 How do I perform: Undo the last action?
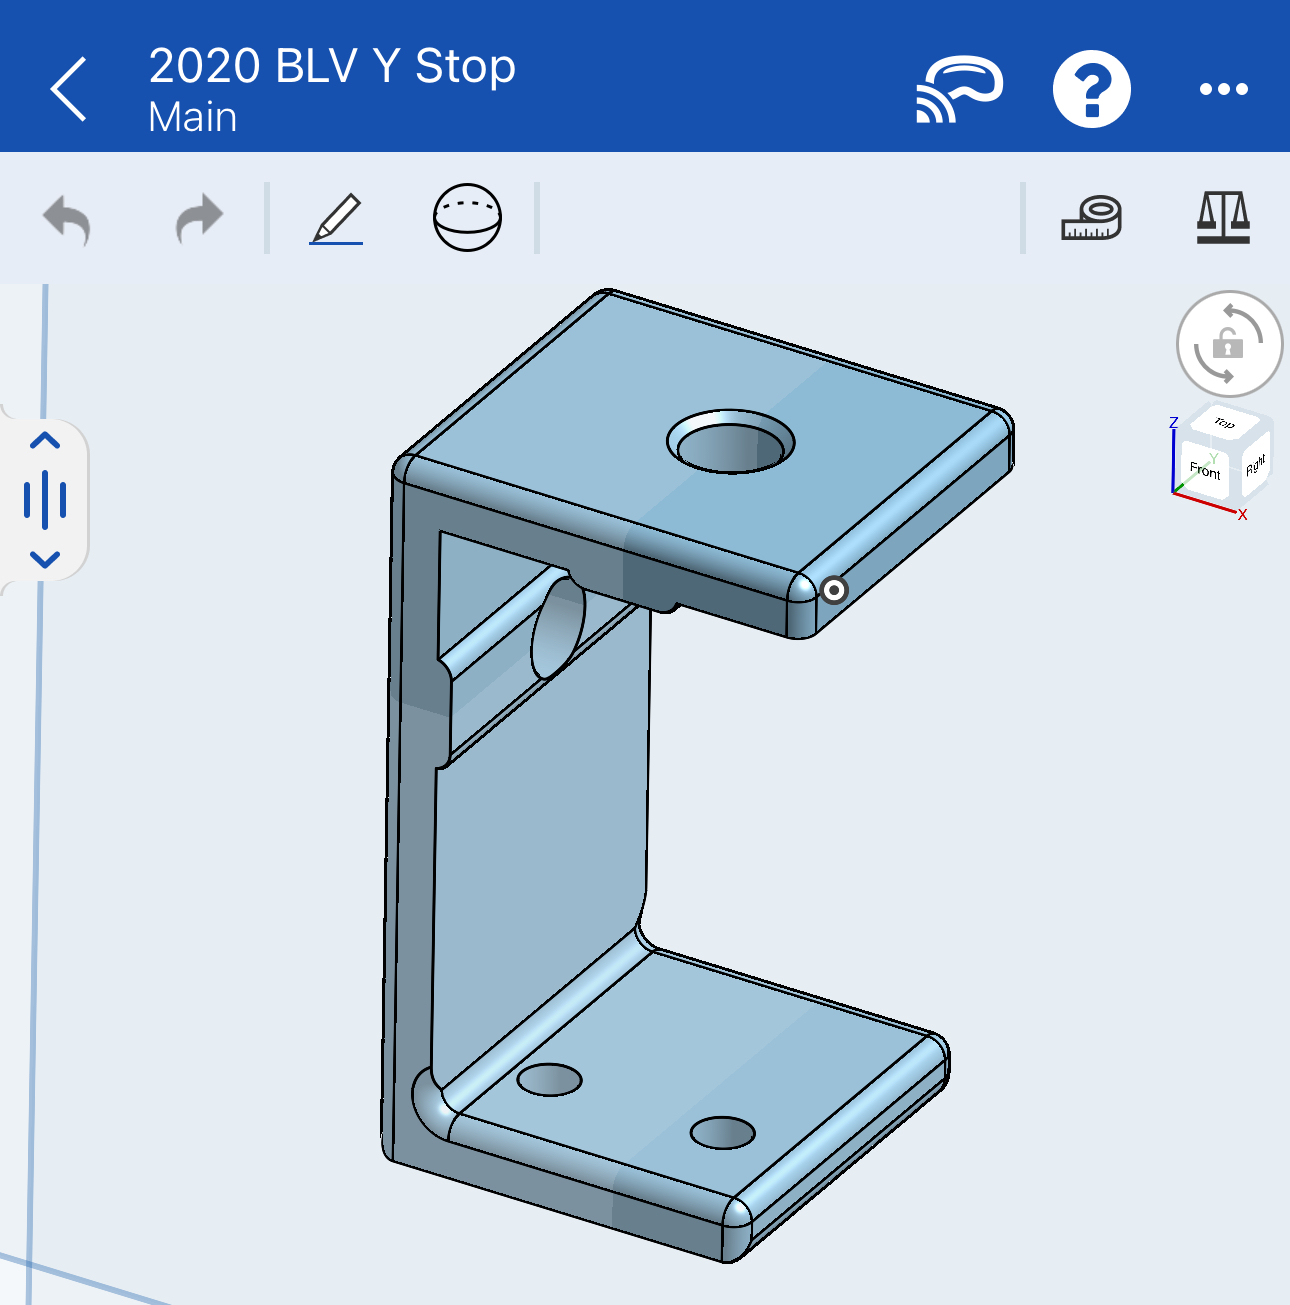tap(67, 218)
